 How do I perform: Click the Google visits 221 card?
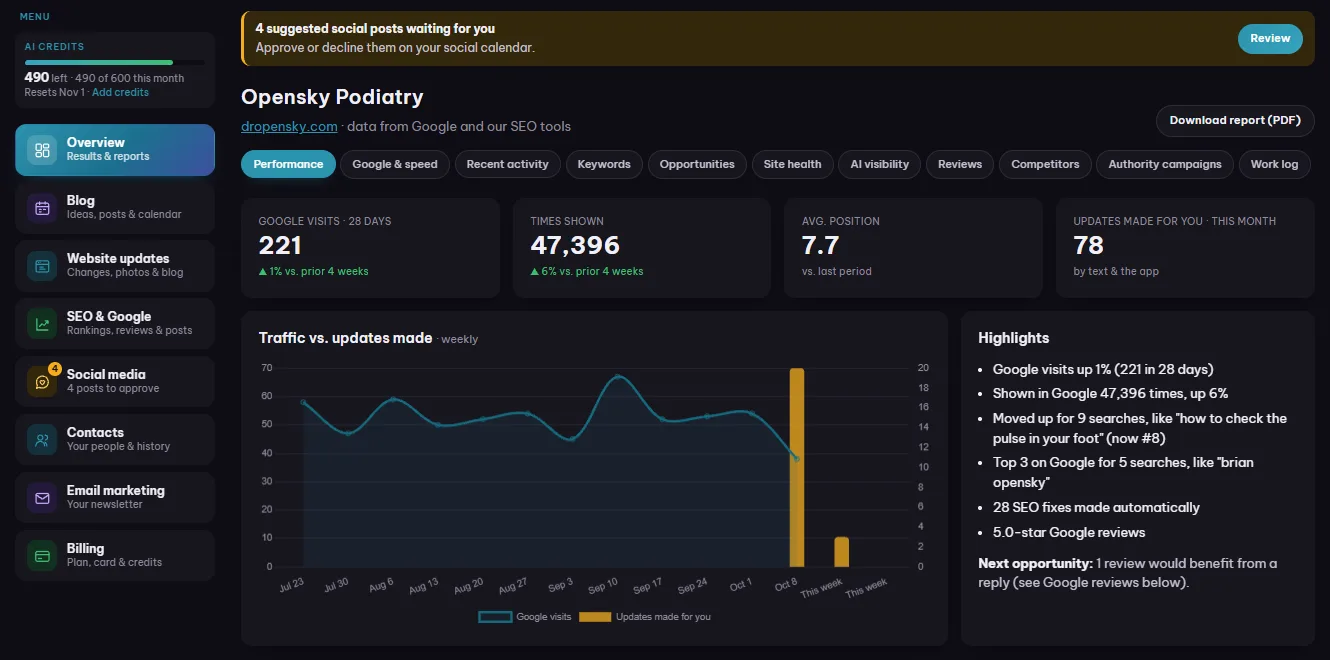[370, 247]
